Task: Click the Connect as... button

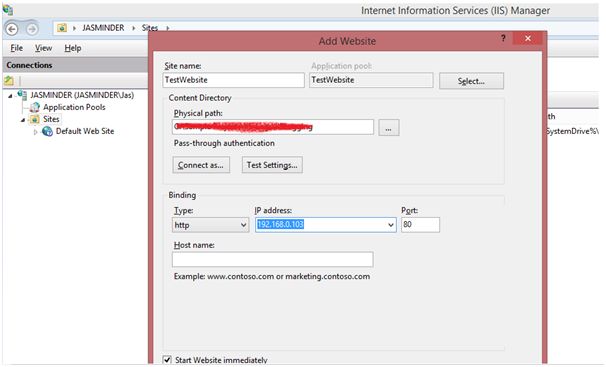Action: 201,165
